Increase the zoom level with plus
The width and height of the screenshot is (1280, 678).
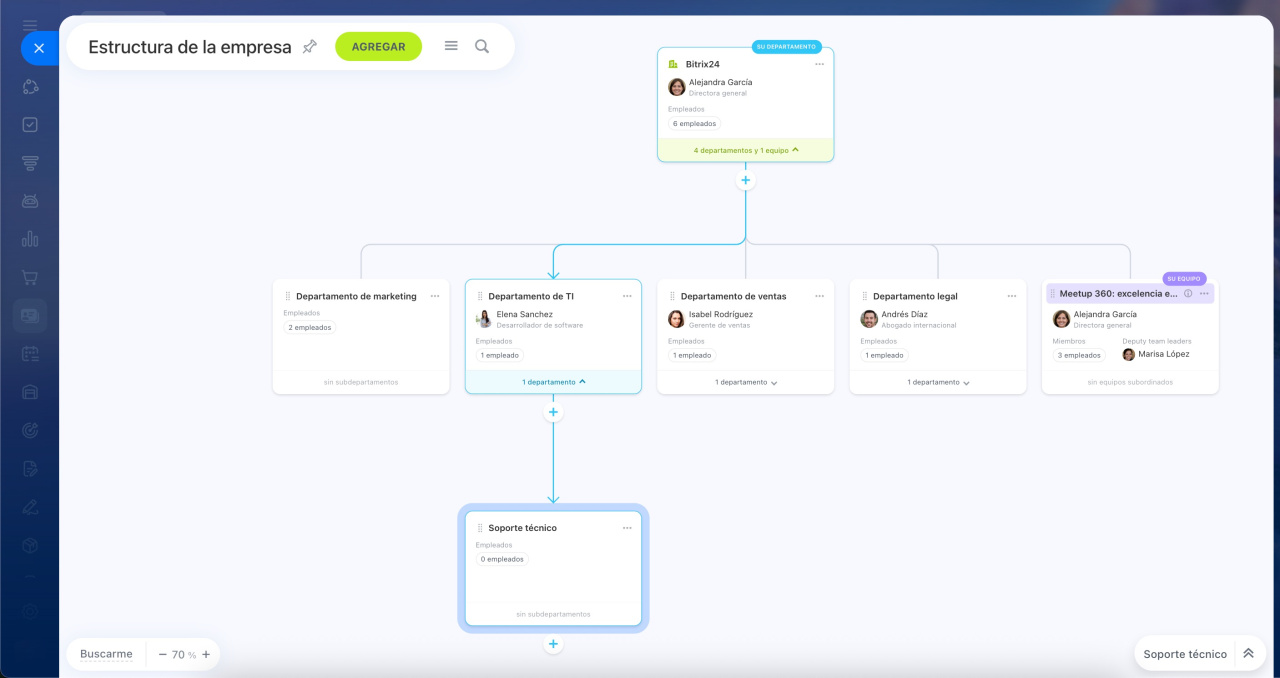click(206, 654)
